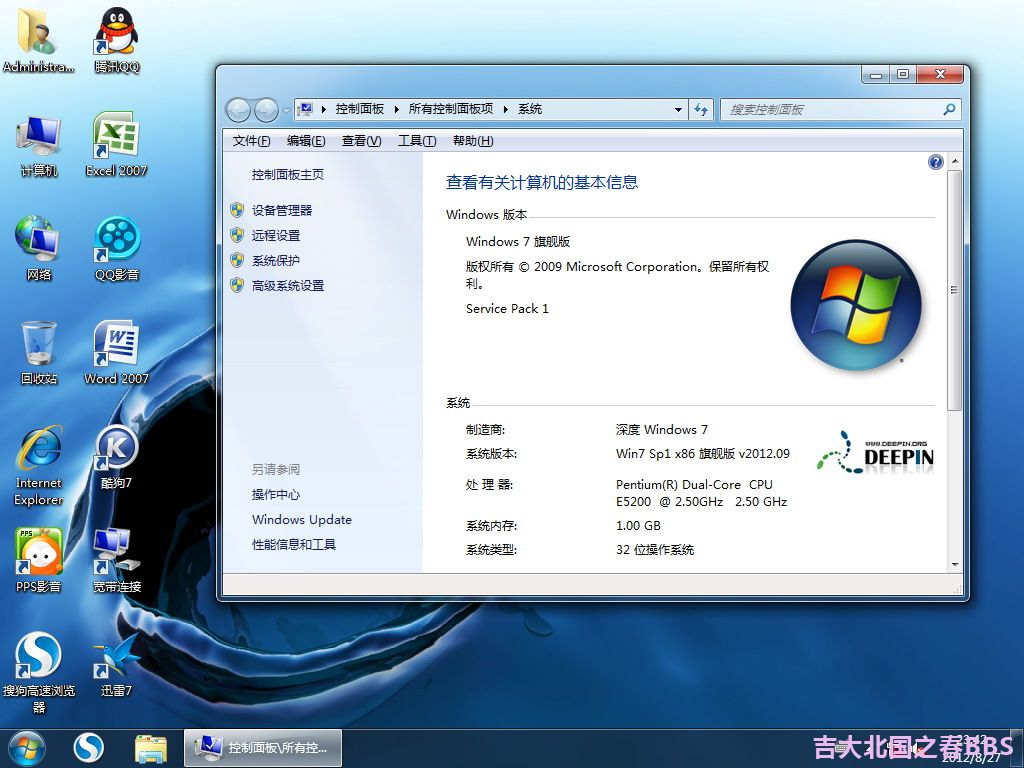
Task: Open 操作中心 link
Action: click(x=276, y=494)
